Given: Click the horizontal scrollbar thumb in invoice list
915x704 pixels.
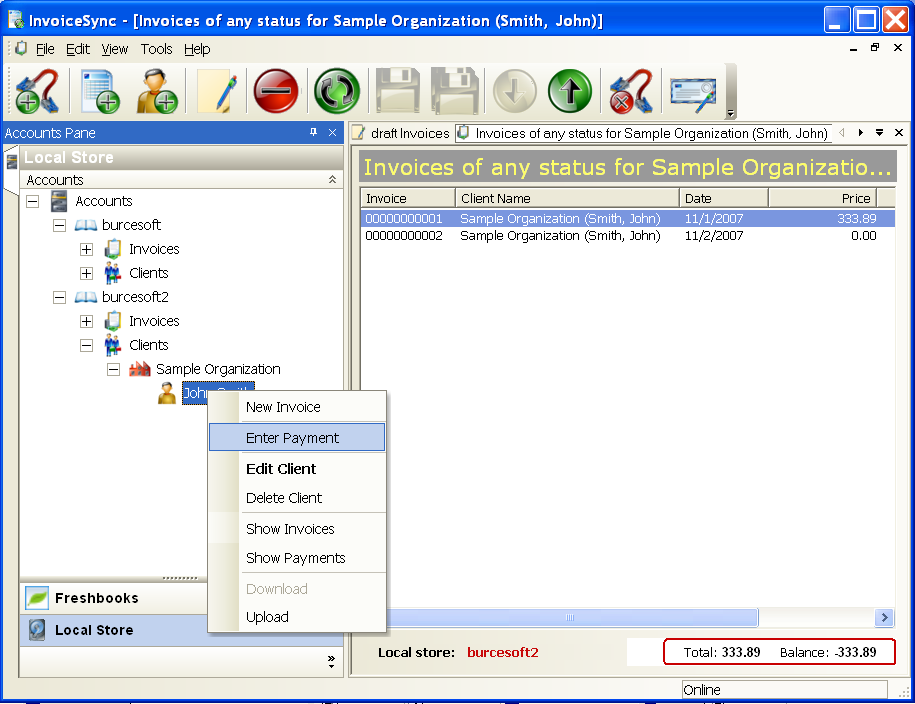Looking at the screenshot, I should 572,618.
